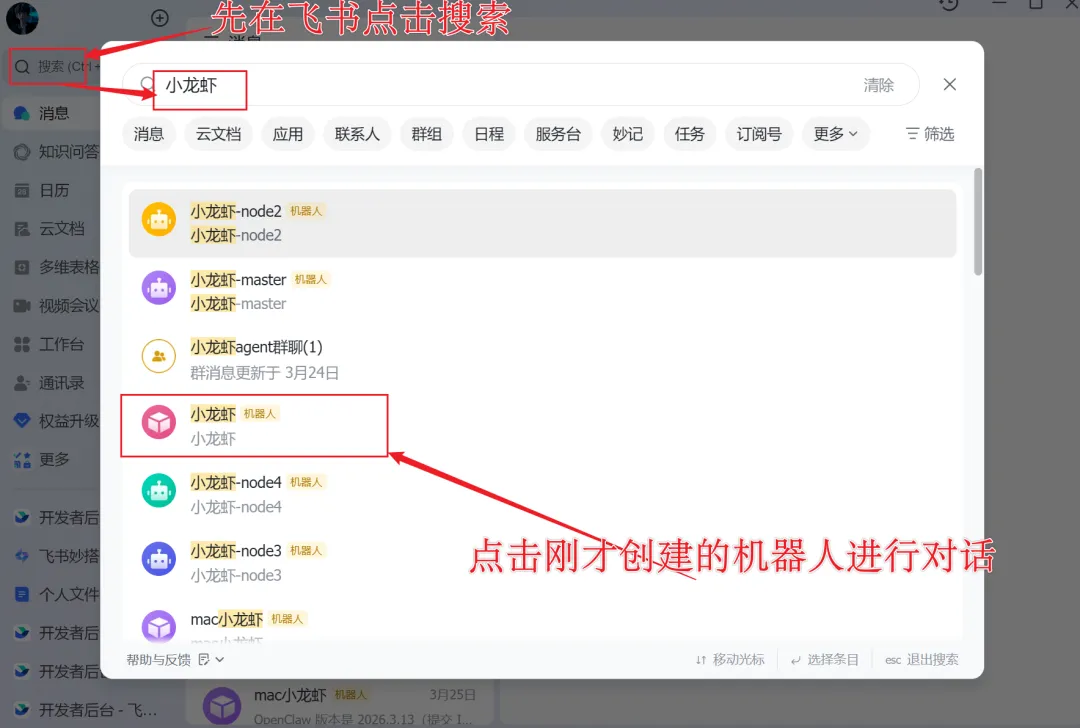
Task: Open the 小龙虾agent群聊(1) result title
Action: tap(256, 347)
